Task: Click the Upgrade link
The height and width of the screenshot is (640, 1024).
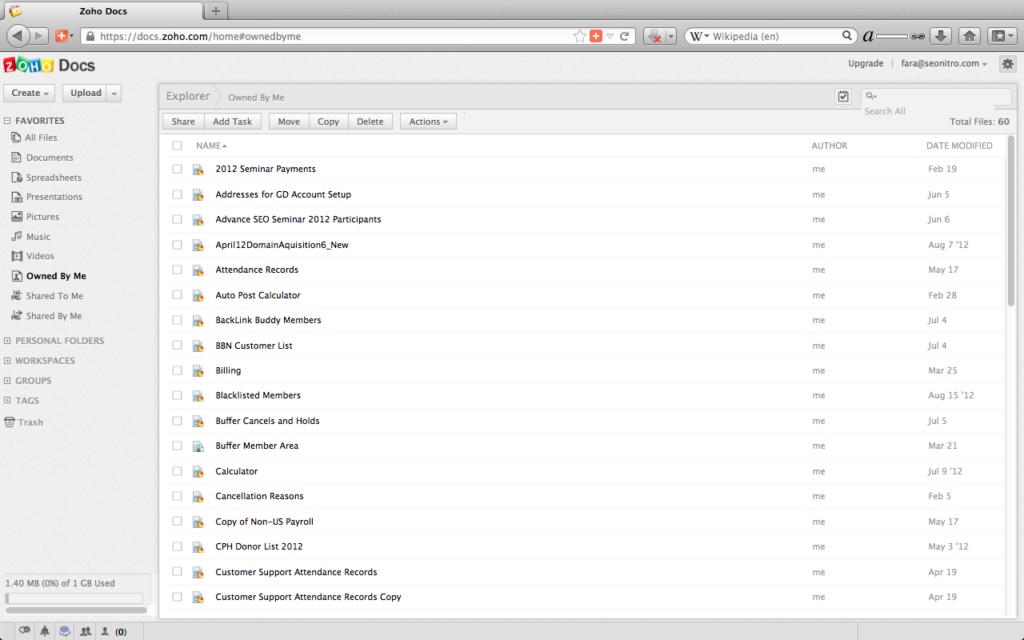Action: (865, 64)
